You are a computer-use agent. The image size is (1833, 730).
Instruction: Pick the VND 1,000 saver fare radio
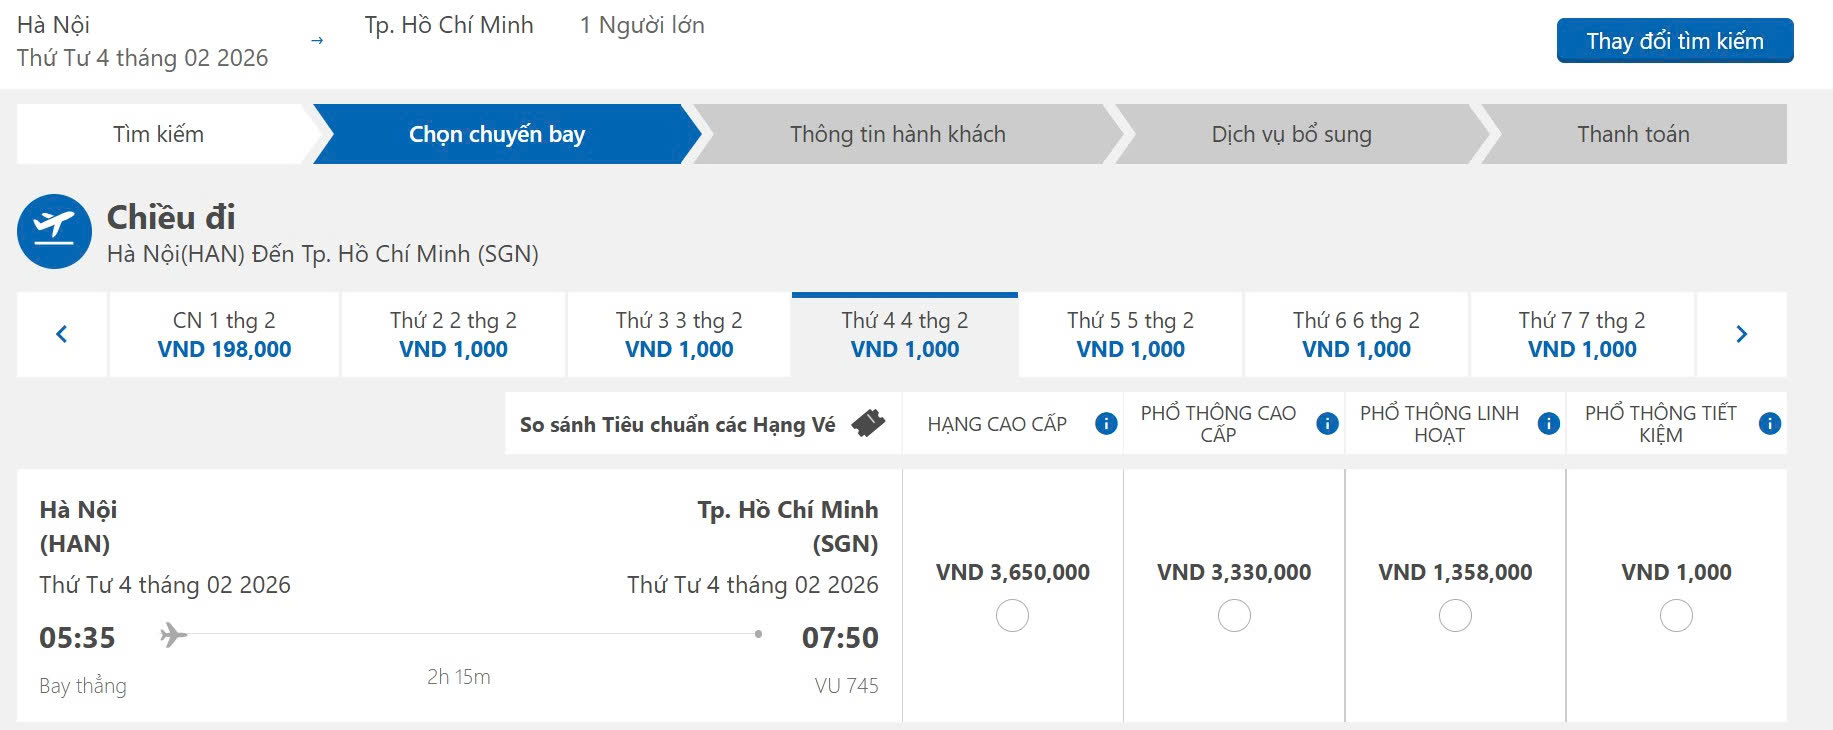pyautogui.click(x=1676, y=615)
